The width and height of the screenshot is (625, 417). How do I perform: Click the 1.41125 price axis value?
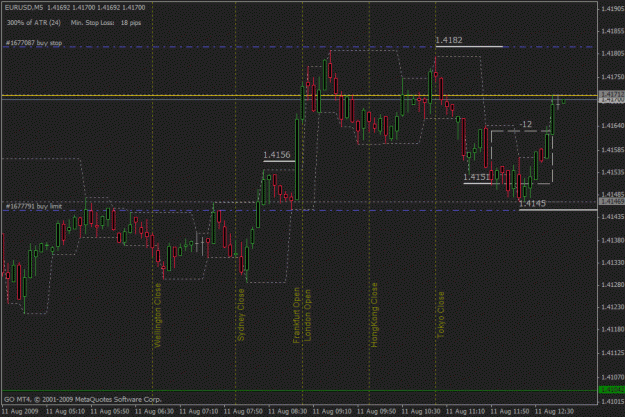click(613, 353)
